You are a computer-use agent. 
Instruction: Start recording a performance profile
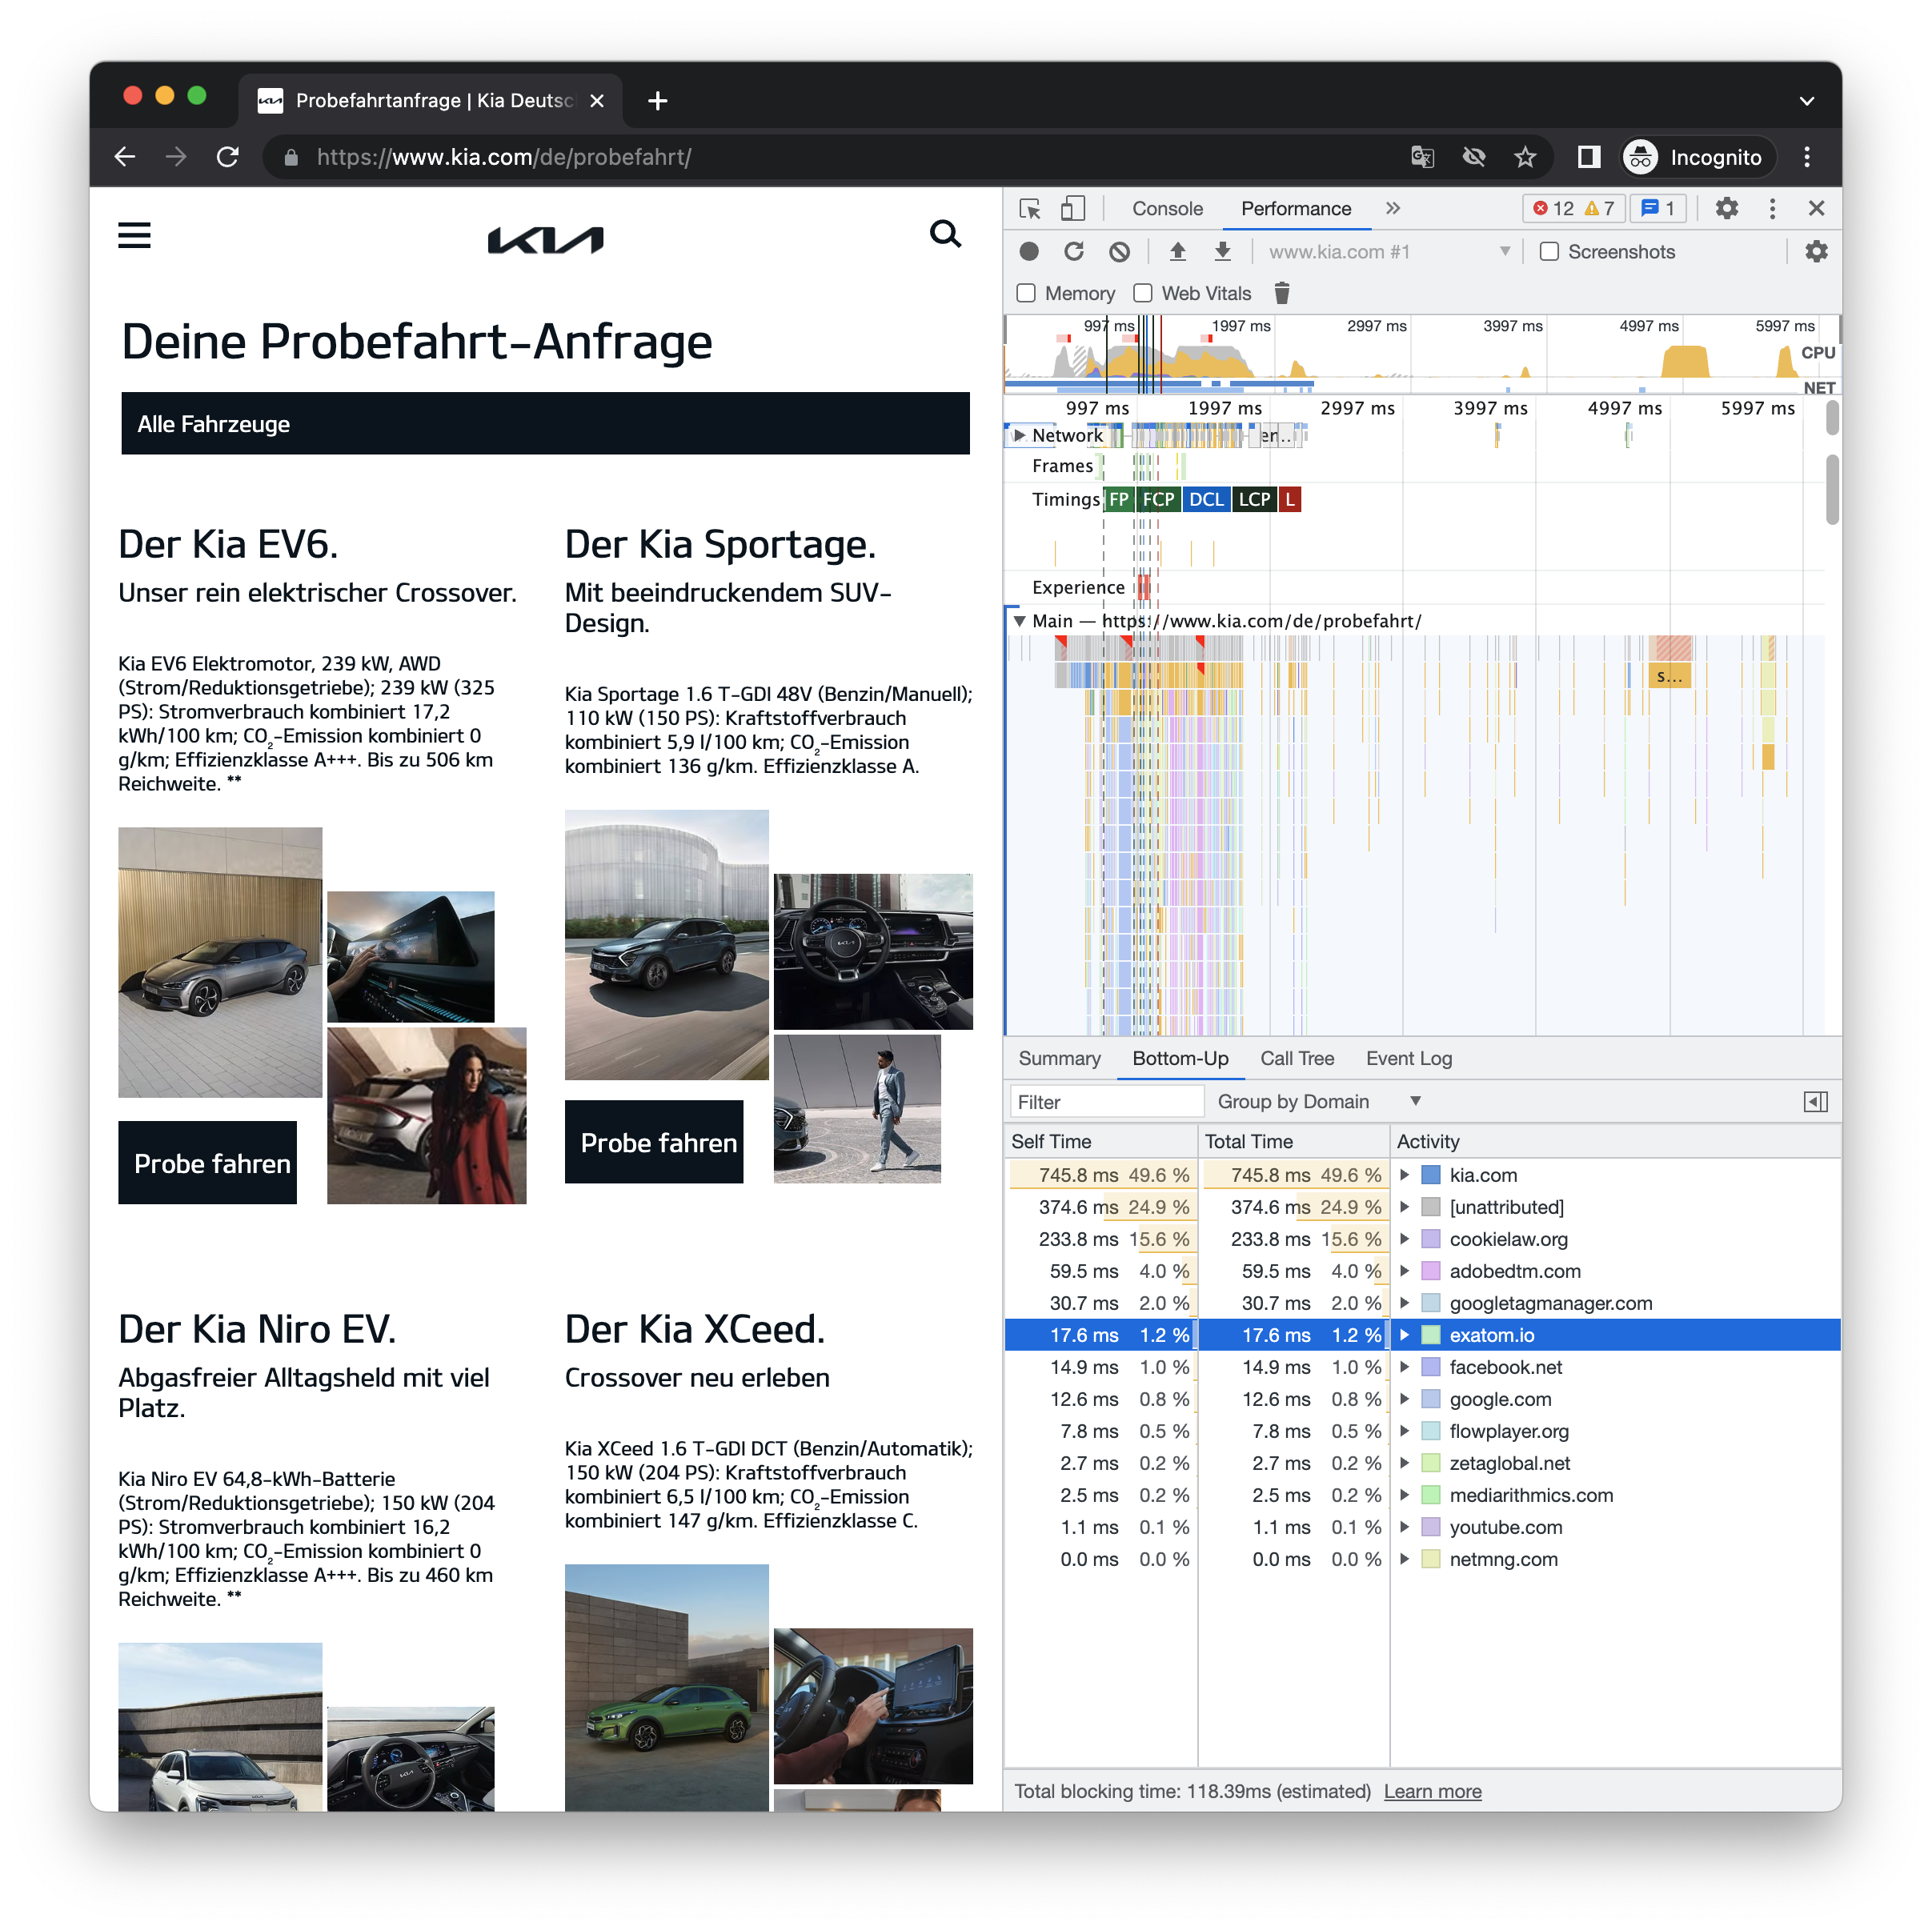point(1029,252)
